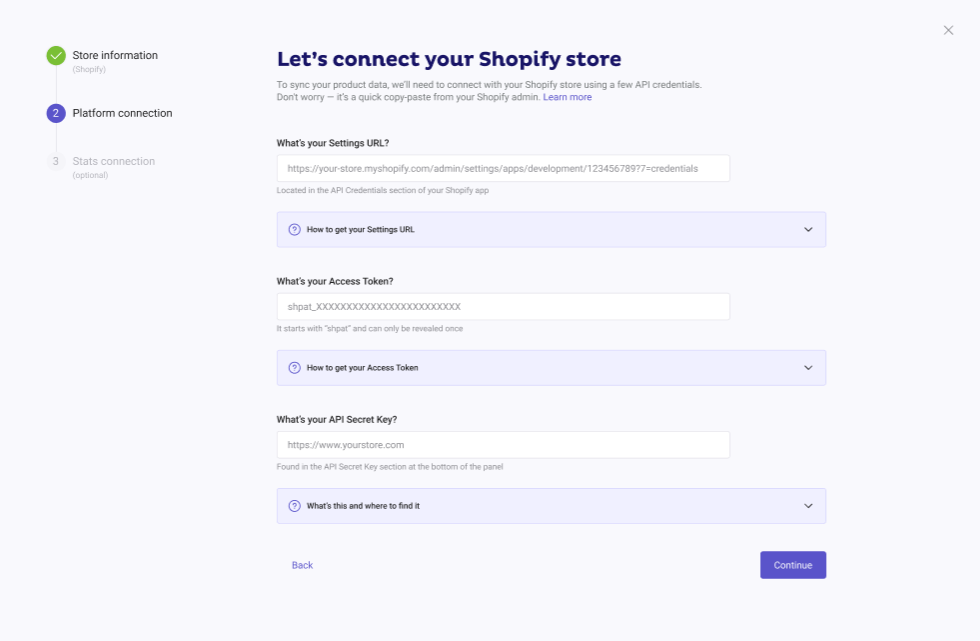This screenshot has height=641, width=980.
Task: Click the Settings URL question mark icon
Action: 294,229
